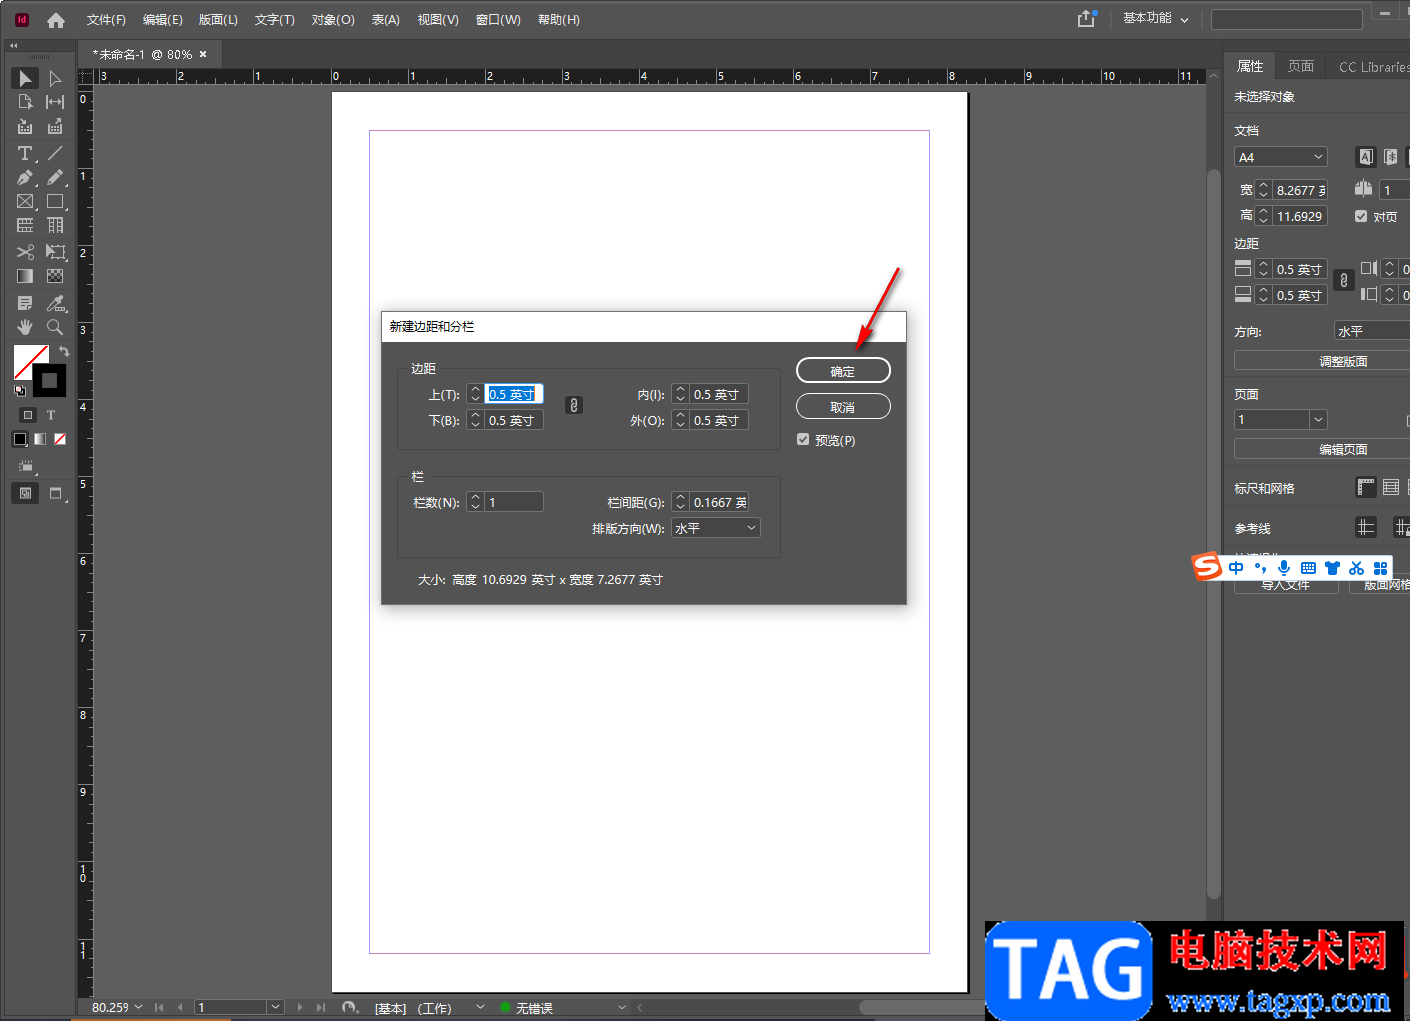This screenshot has width=1410, height=1021.
Task: Toggle the margin link chain in dialog
Action: click(x=574, y=405)
